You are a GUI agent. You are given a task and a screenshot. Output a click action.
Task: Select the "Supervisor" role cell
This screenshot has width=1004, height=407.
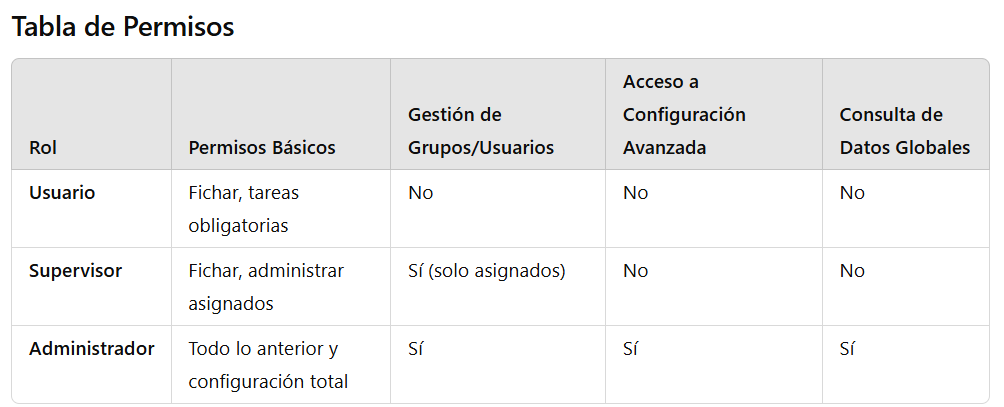tap(75, 270)
